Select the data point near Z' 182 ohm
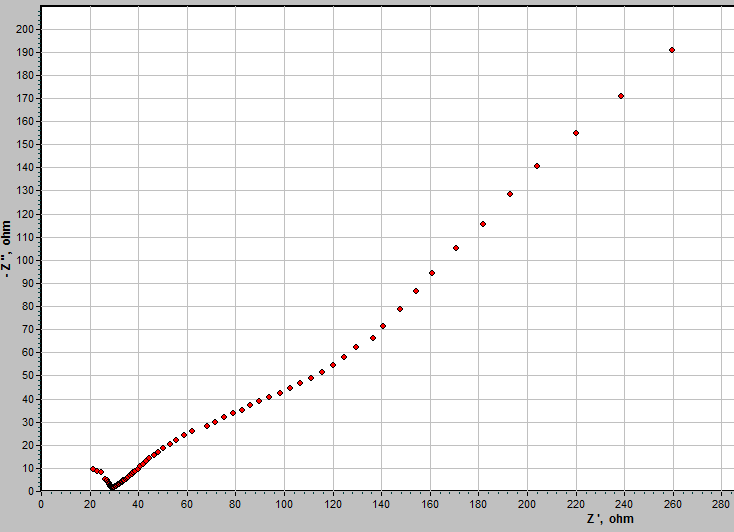The height and width of the screenshot is (532, 734). pos(483,224)
